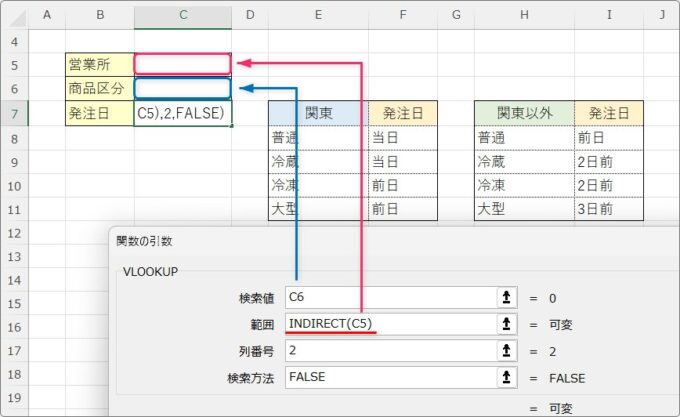This screenshot has height=417, width=680.
Task: Click the 範囲 input containing INDIRECT(C5)
Action: click(x=390, y=324)
